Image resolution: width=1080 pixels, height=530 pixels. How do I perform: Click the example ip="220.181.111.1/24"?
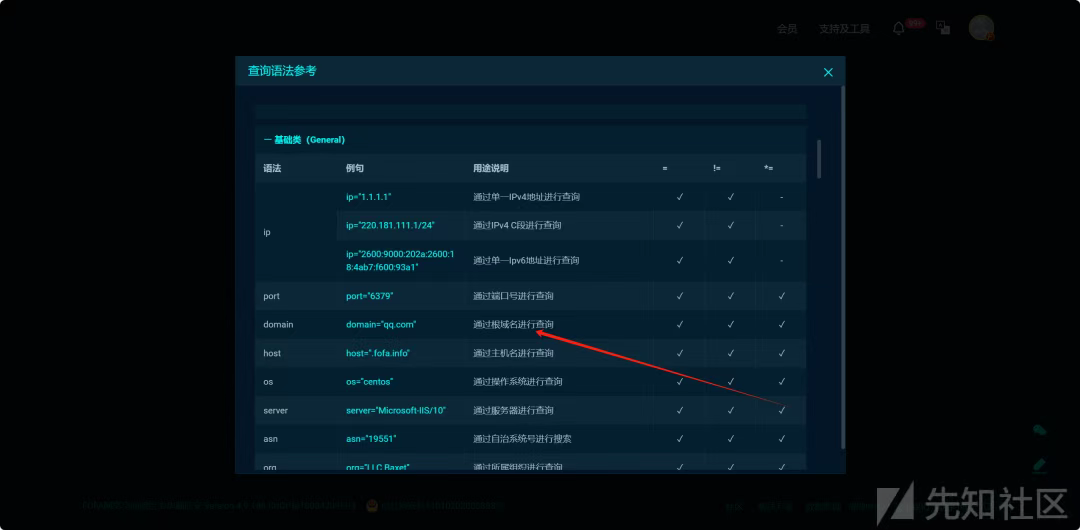click(390, 225)
